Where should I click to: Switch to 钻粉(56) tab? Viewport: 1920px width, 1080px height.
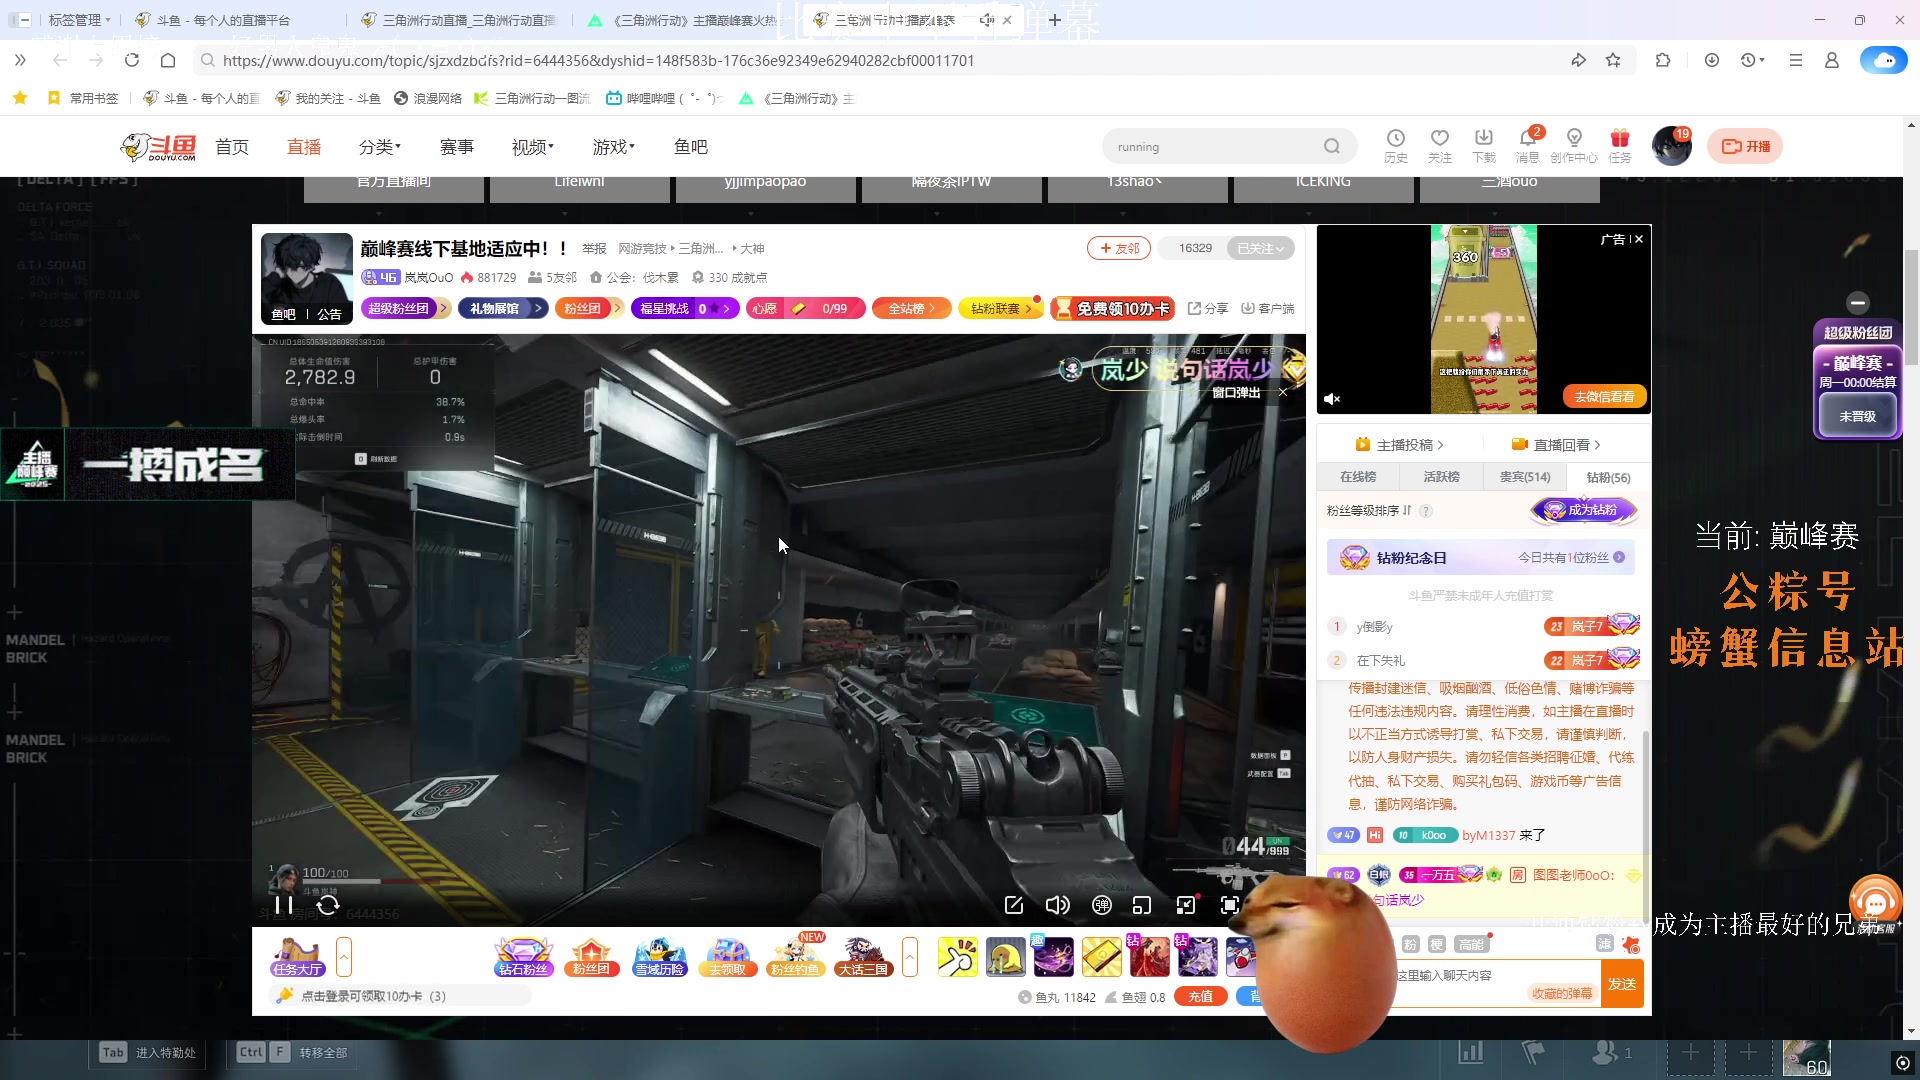tap(1609, 478)
